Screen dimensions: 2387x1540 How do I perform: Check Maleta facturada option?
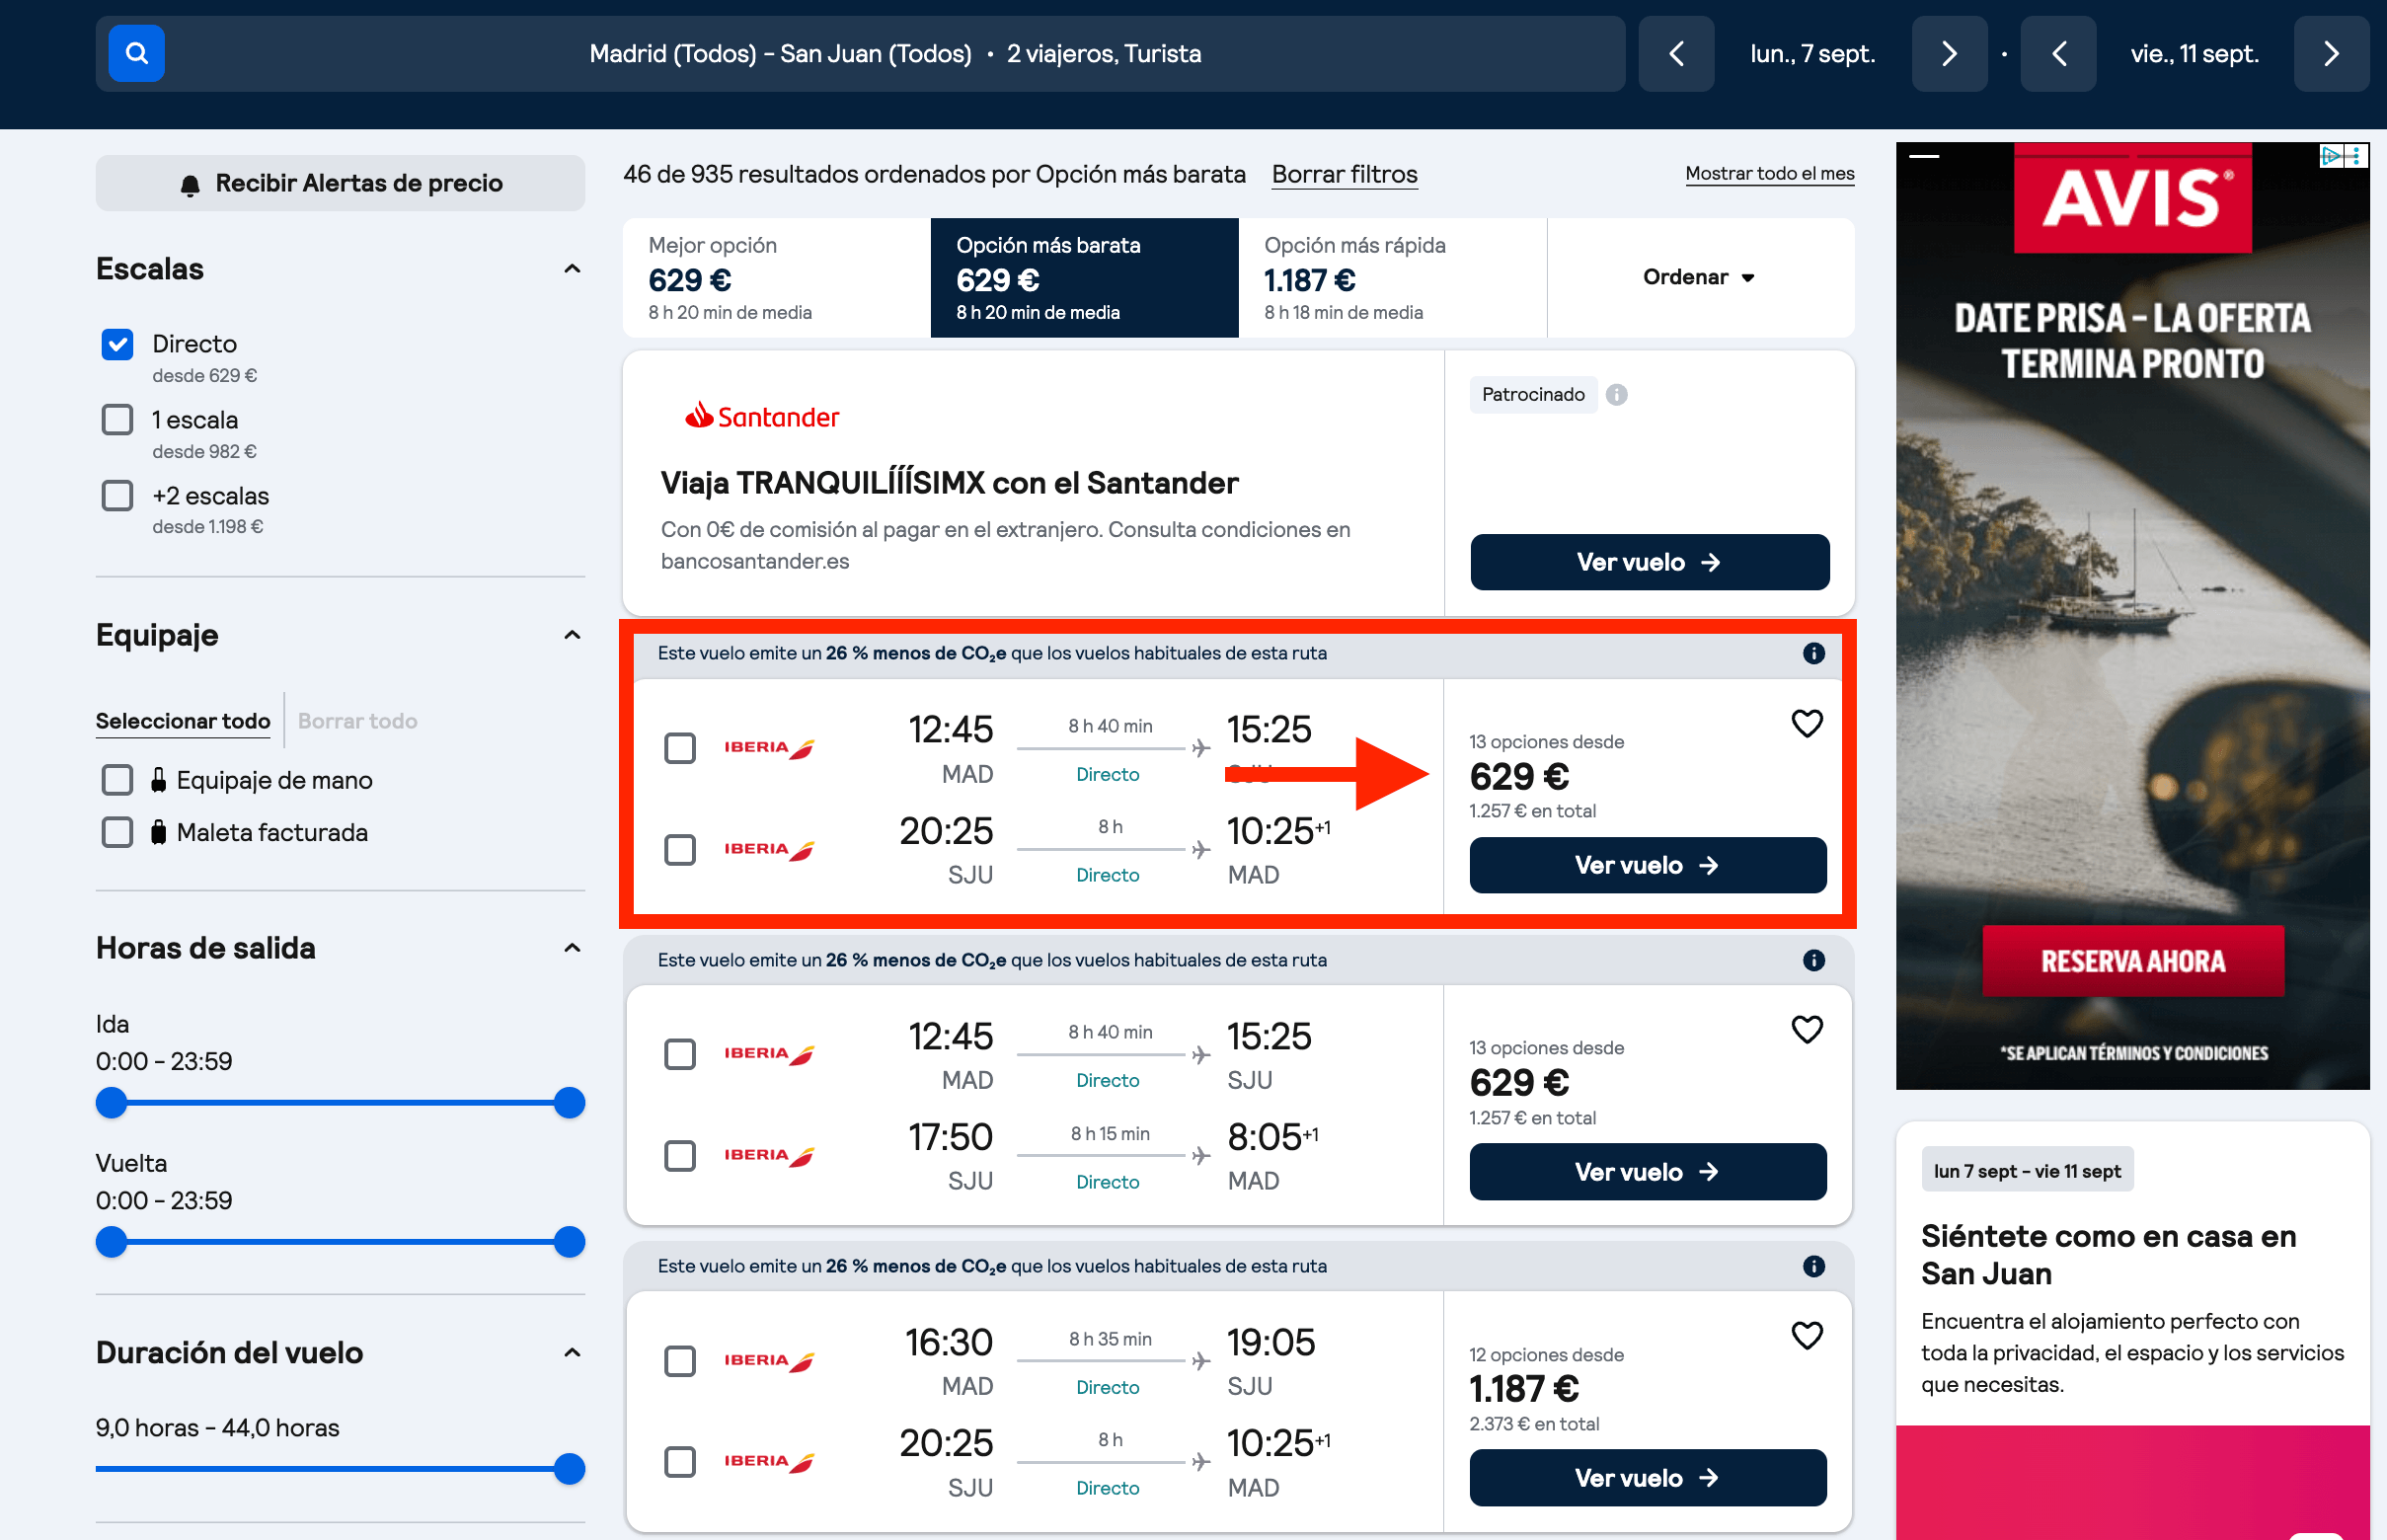[x=117, y=832]
